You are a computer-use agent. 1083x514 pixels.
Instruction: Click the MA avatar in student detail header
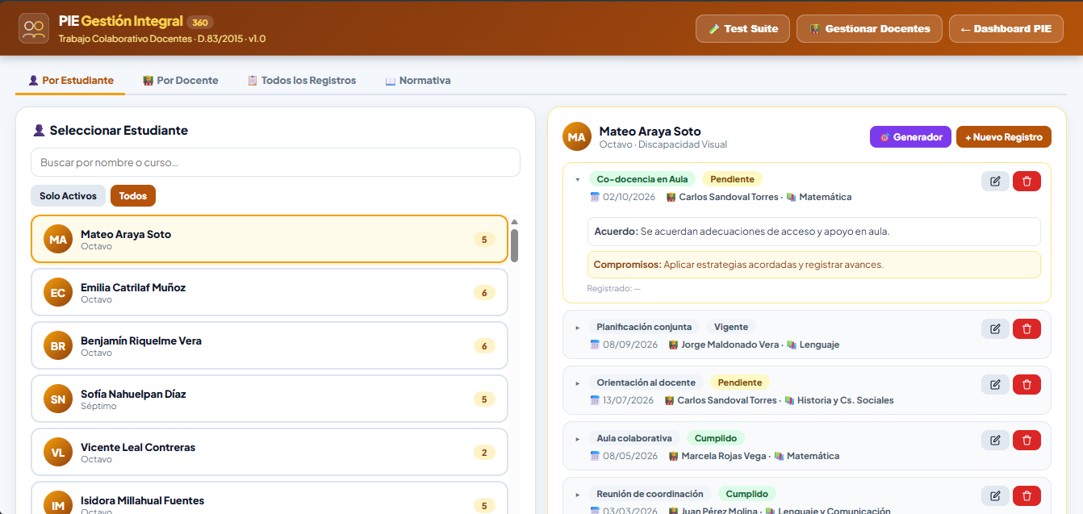click(x=577, y=137)
